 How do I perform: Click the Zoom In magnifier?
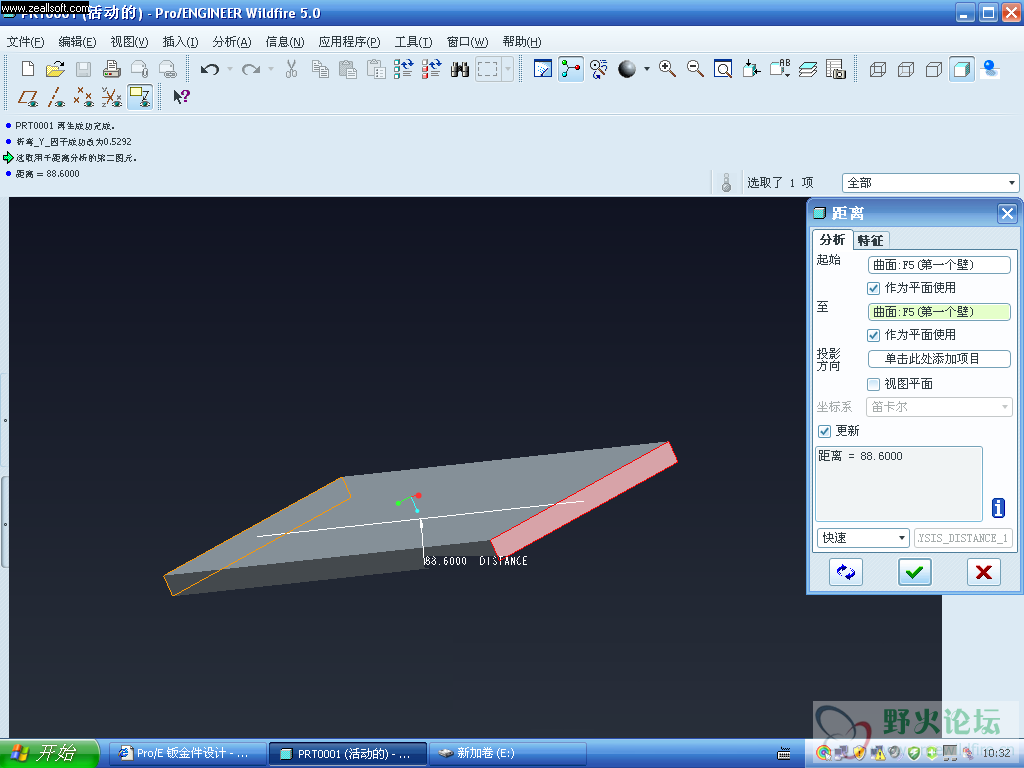tap(667, 69)
